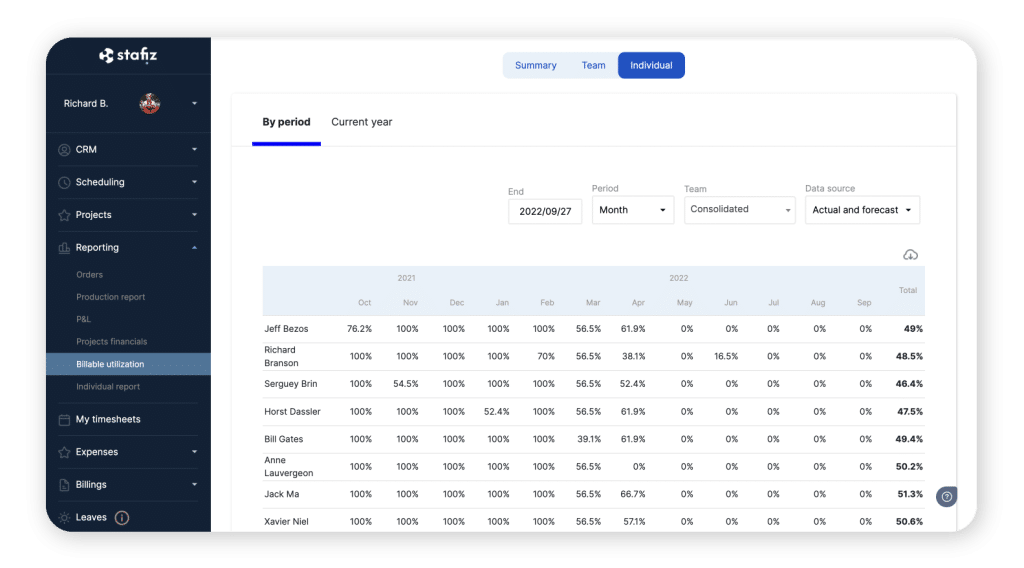This screenshot has height=568, width=1024.
Task: Click the Sep column header
Action: [864, 303]
